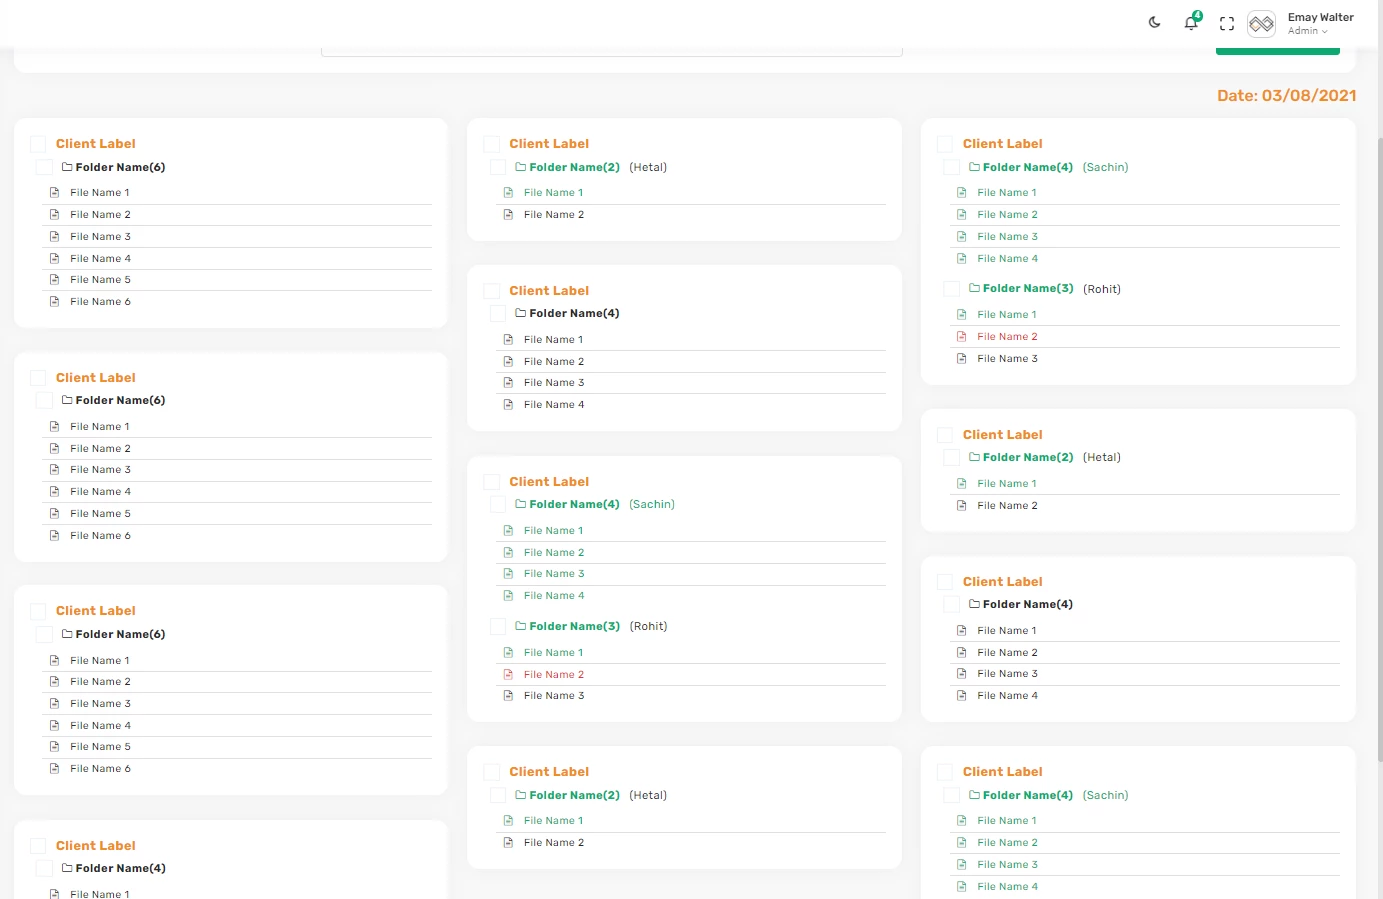Open Client Label heading above Folder Name(4), left column
The height and width of the screenshot is (899, 1383).
click(96, 846)
